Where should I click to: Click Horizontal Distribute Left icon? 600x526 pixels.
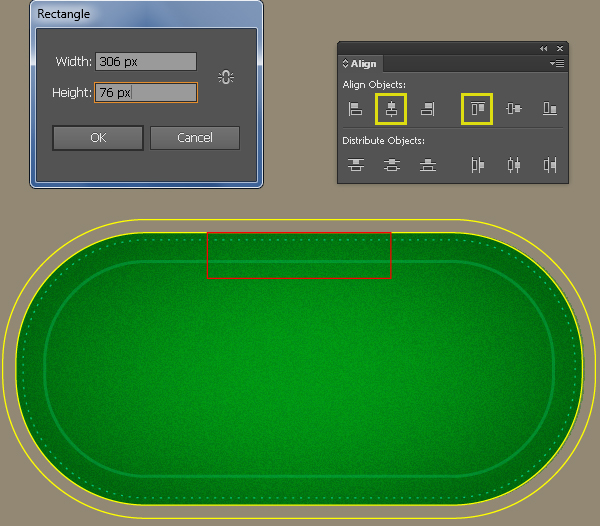coord(478,165)
